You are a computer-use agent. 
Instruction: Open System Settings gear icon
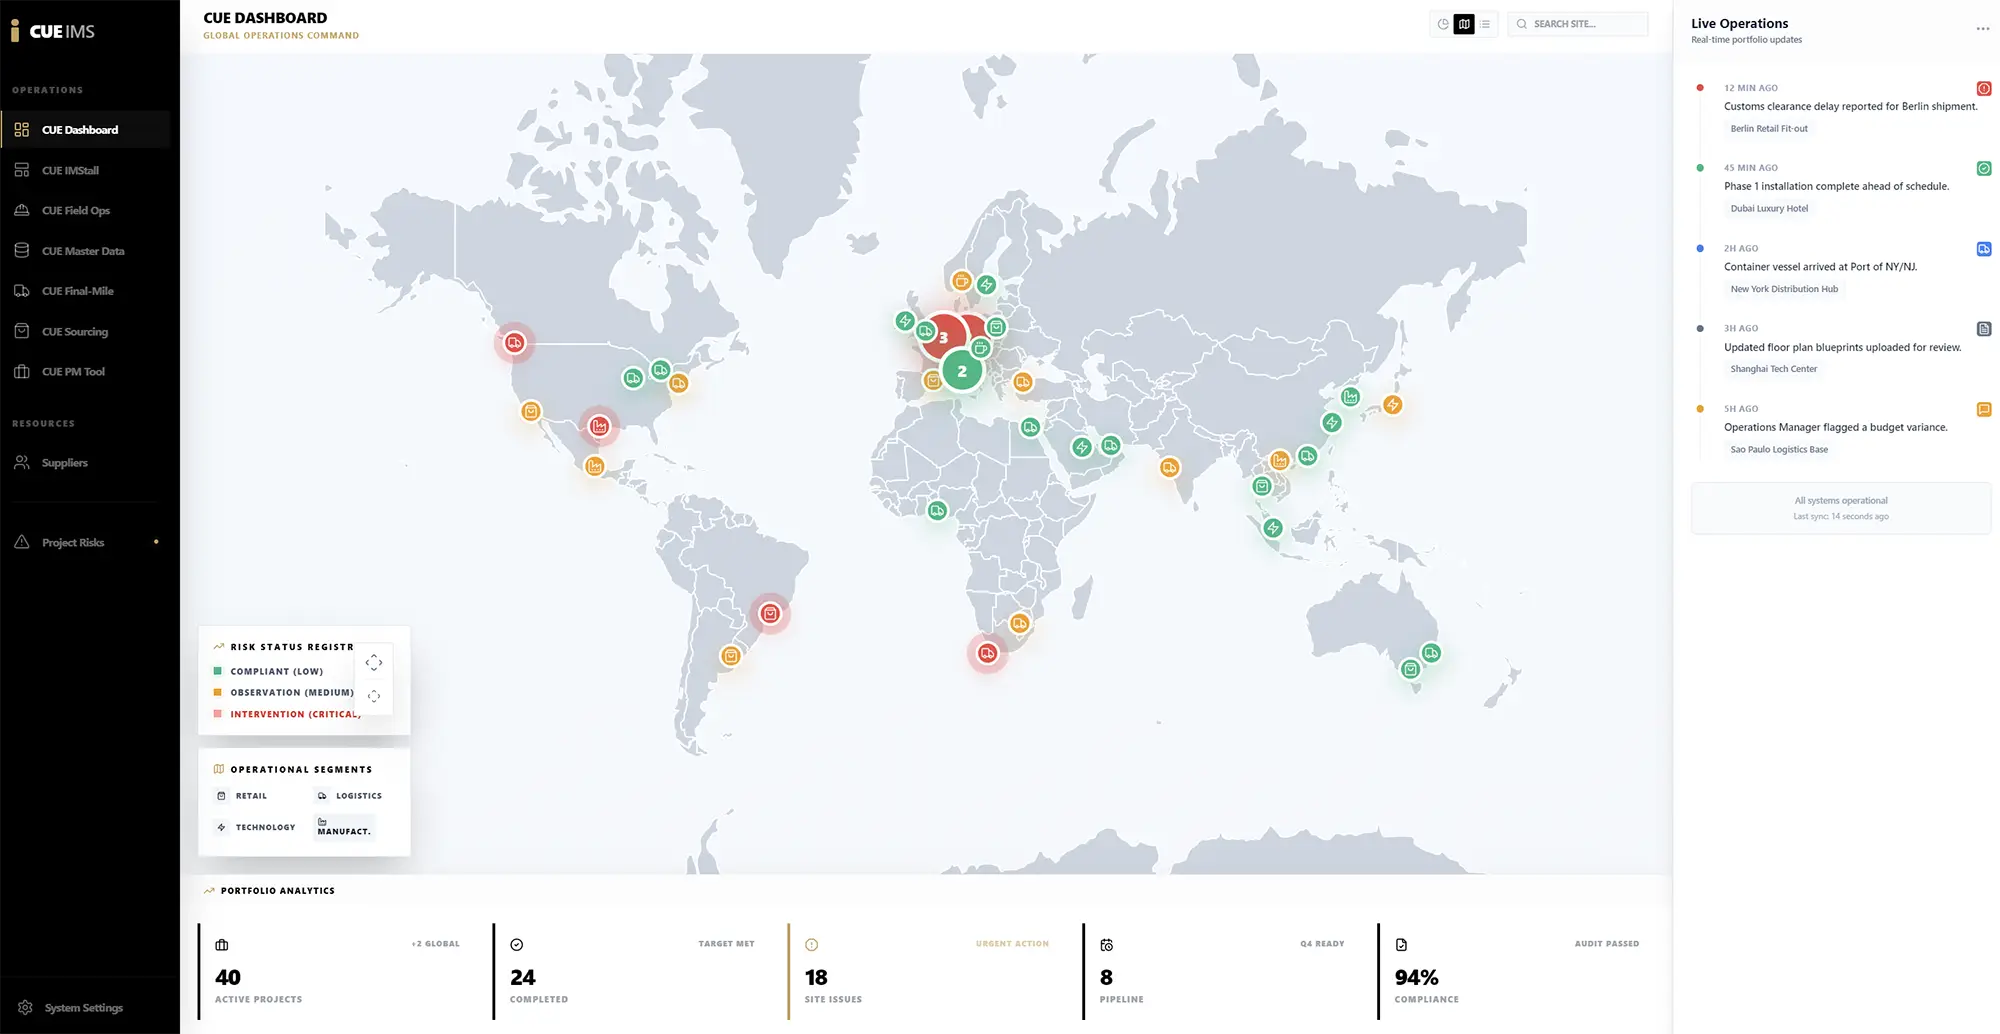point(26,1007)
